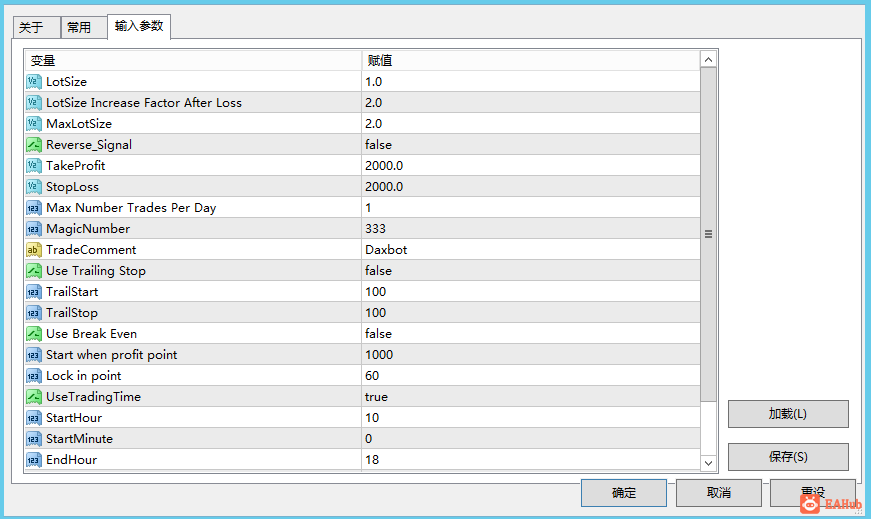Viewport: 871px width, 519px height.
Task: Click the StopLoss row icon
Action: 34,187
